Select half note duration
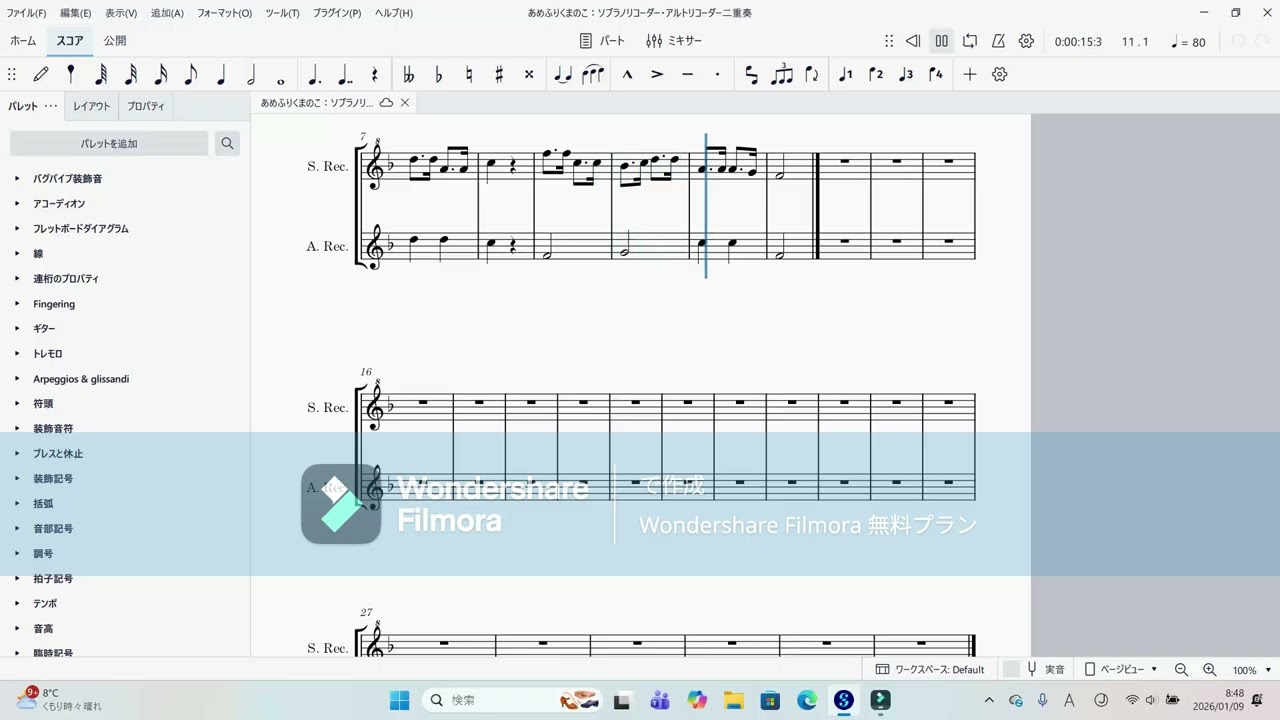The height and width of the screenshot is (720, 1280). click(x=251, y=74)
